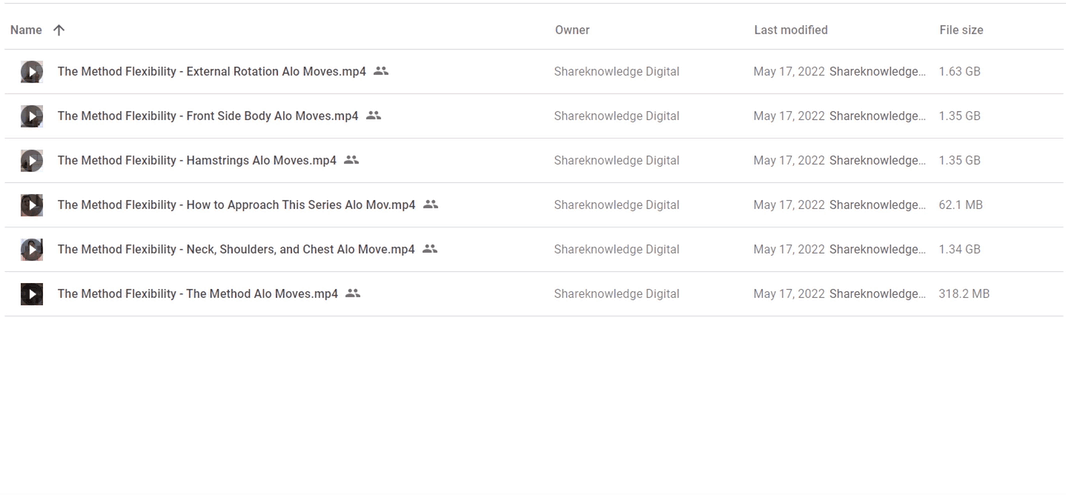The height and width of the screenshot is (495, 1066).
Task: Open External Rotation Alo Moves.mp4 file
Action: point(211,72)
